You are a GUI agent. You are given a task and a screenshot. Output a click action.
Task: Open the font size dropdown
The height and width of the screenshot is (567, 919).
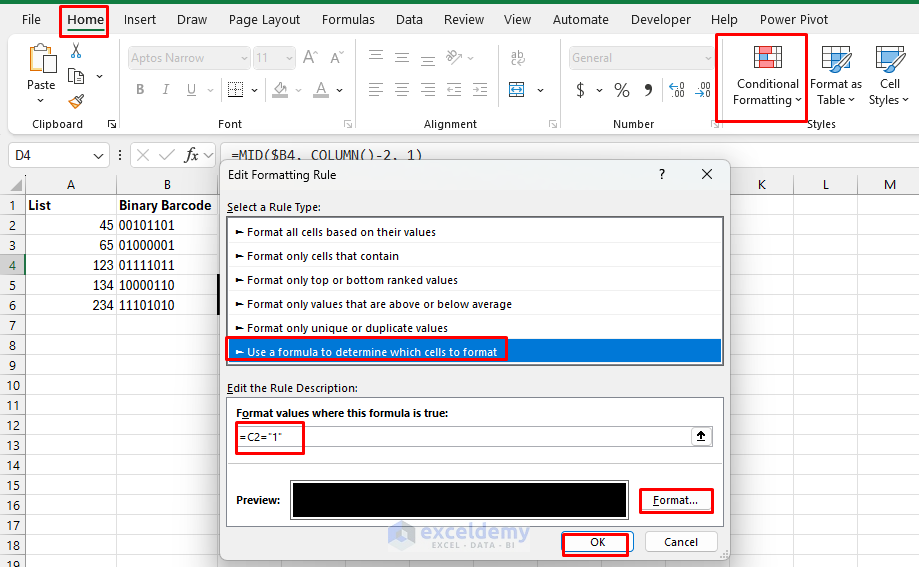(x=289, y=58)
